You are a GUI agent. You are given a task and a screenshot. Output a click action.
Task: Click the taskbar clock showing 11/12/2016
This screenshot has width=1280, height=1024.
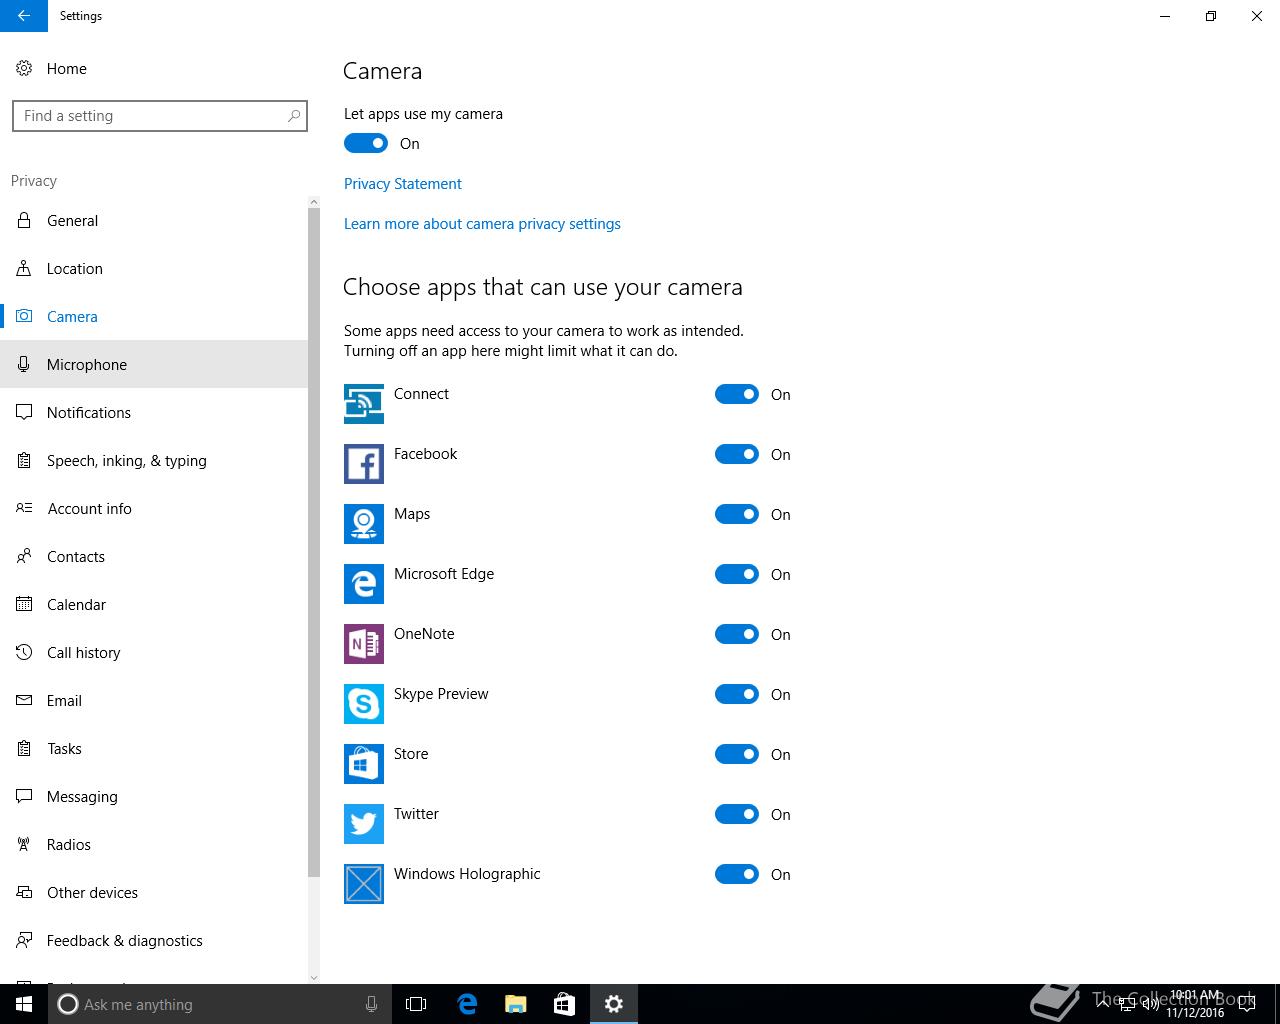[x=1195, y=1004]
